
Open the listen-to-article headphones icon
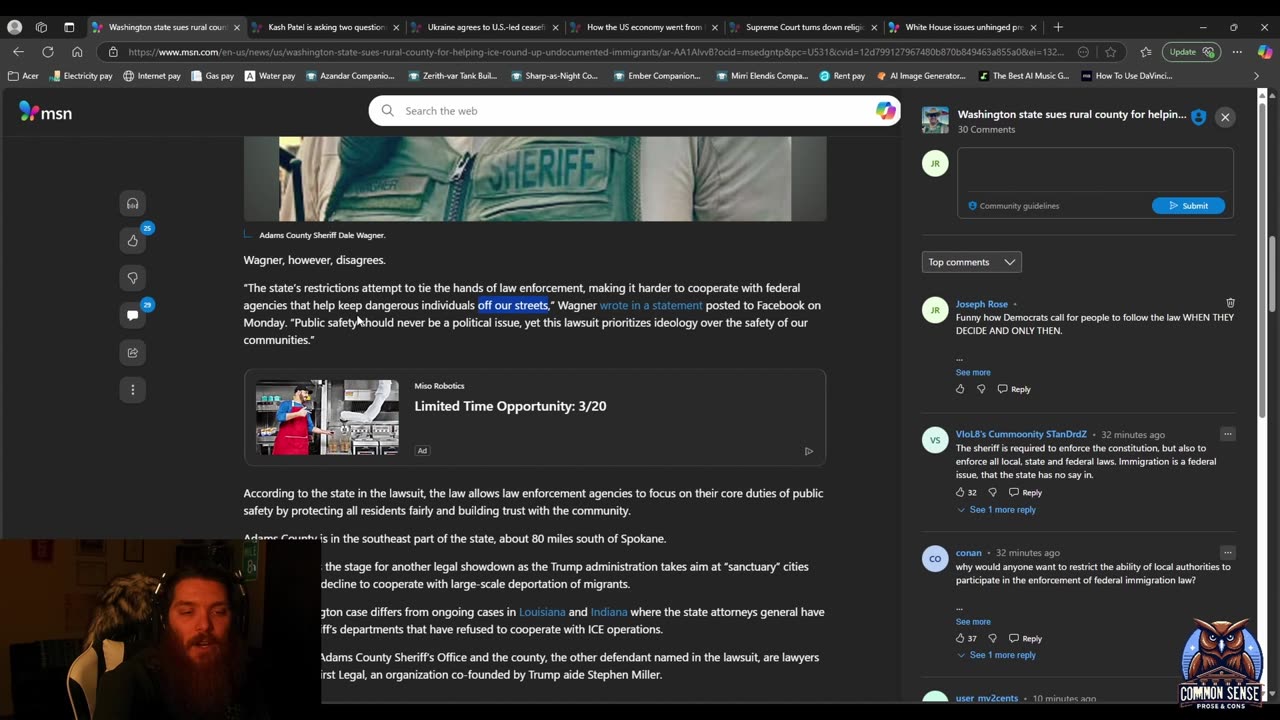(x=132, y=204)
